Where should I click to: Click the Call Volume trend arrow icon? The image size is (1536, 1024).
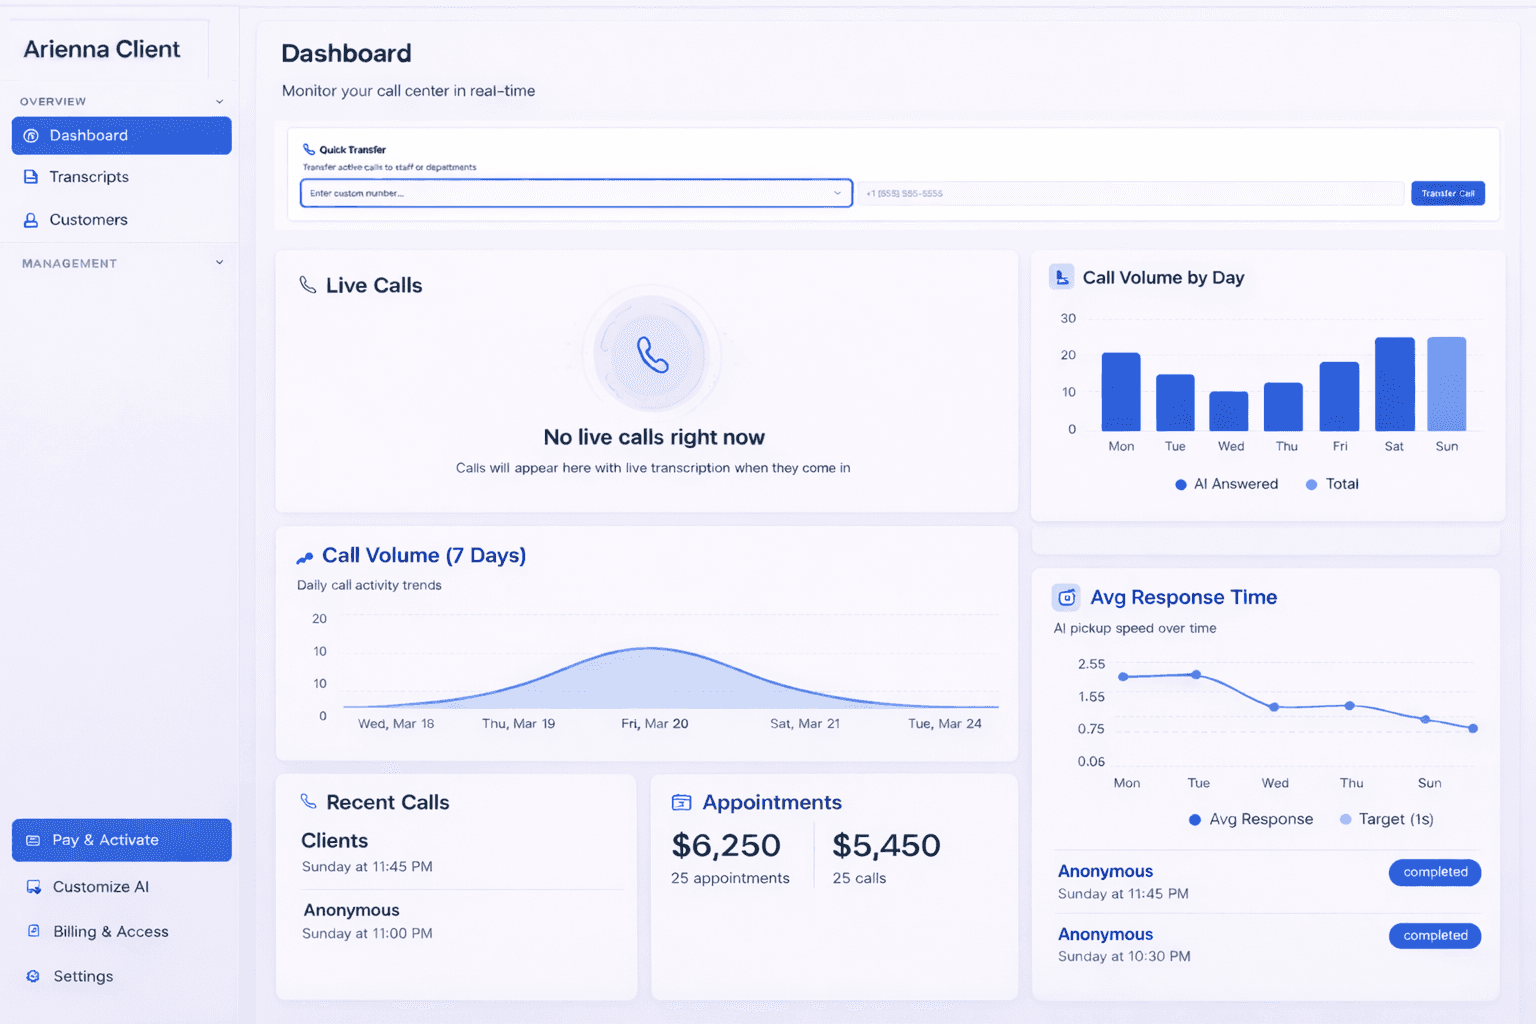tap(306, 555)
